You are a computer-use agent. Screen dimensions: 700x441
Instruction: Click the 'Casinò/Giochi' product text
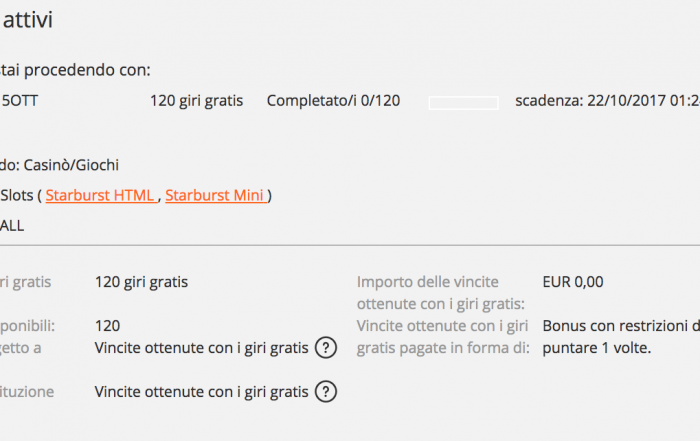click(x=75, y=165)
